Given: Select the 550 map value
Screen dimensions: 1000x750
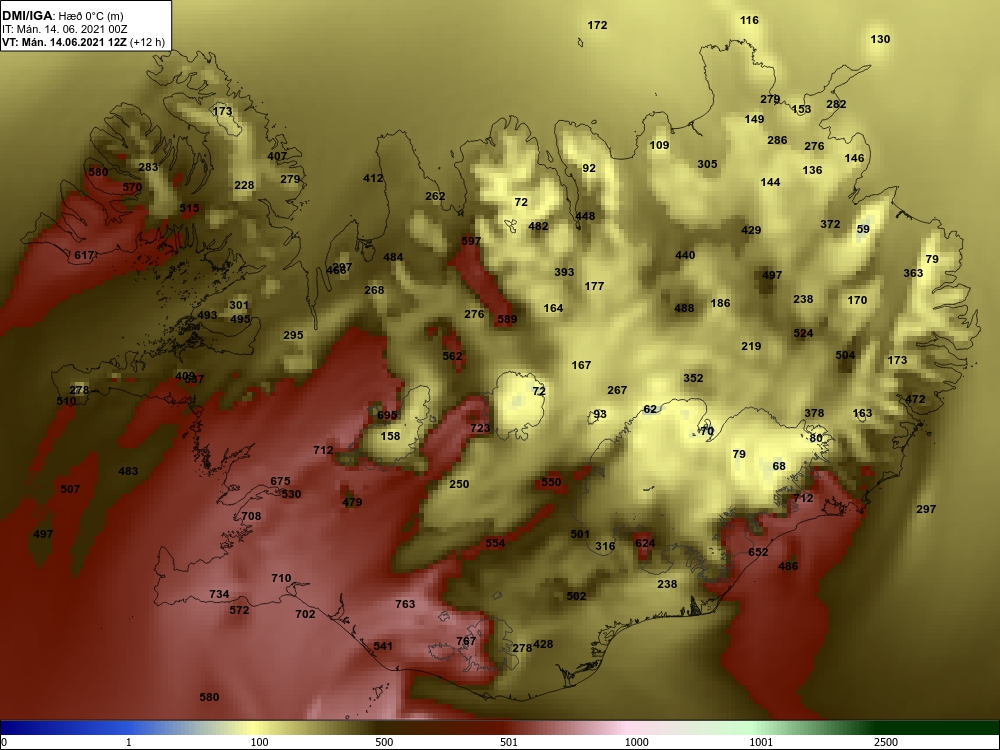Looking at the screenshot, I should [552, 482].
